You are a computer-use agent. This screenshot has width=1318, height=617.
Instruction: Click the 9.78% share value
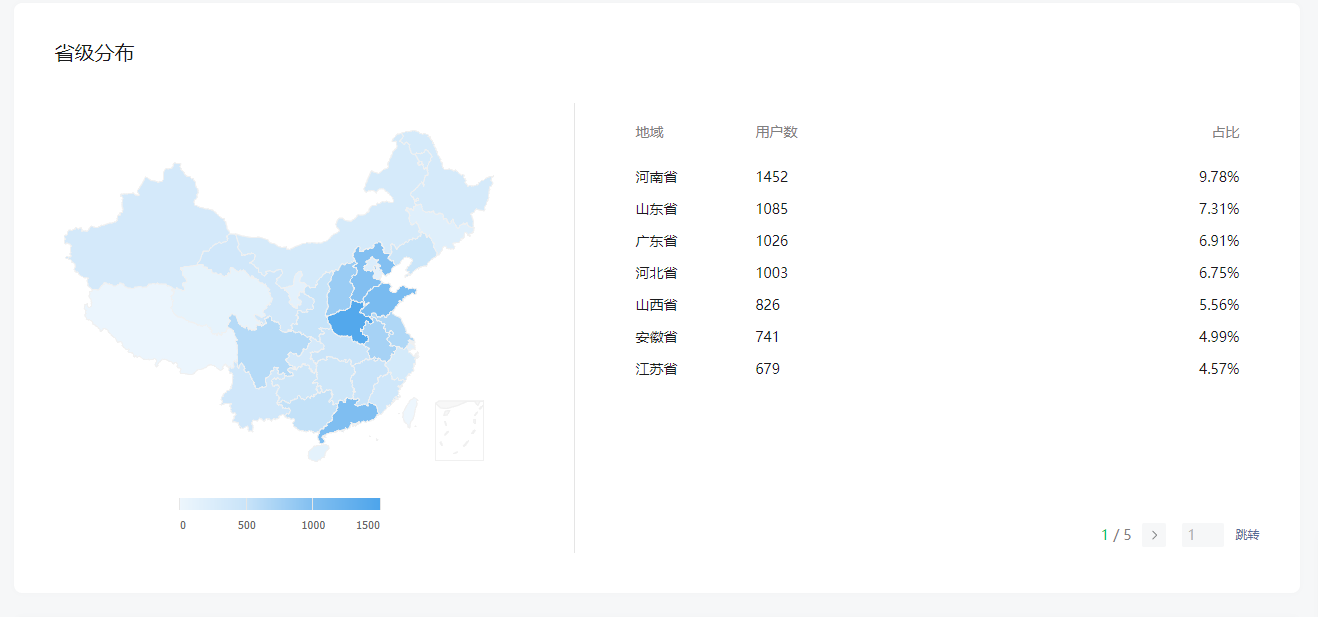1219,177
